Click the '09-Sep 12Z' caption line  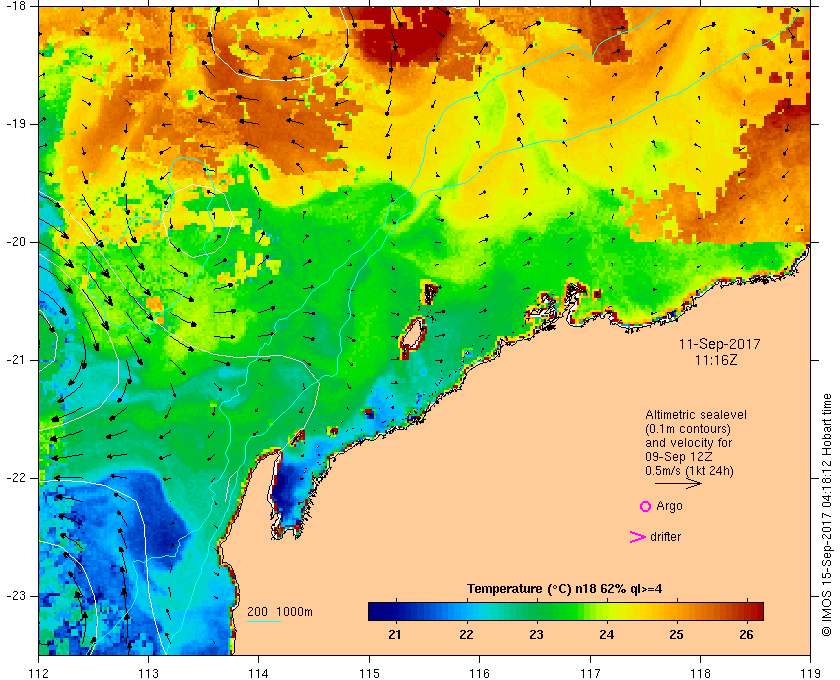coord(679,457)
